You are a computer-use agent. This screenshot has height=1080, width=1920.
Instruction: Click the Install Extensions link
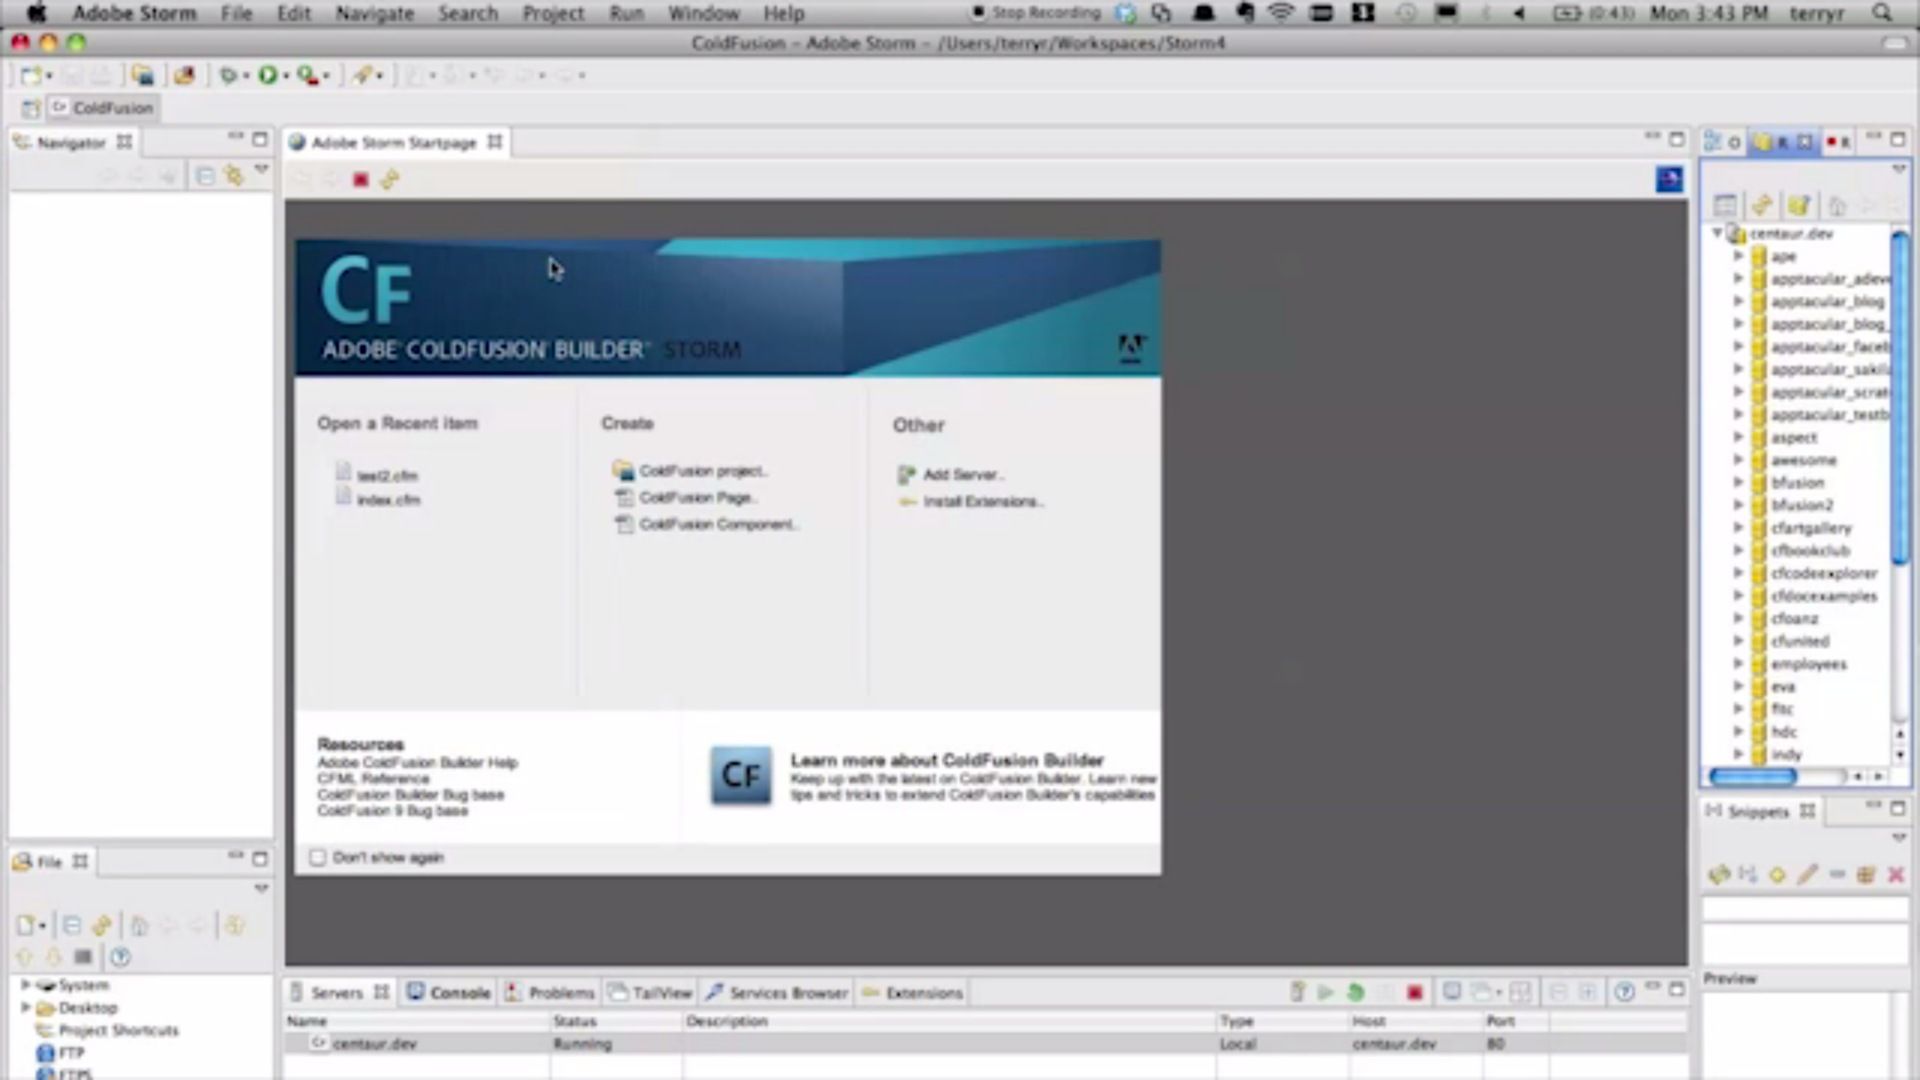click(x=982, y=501)
